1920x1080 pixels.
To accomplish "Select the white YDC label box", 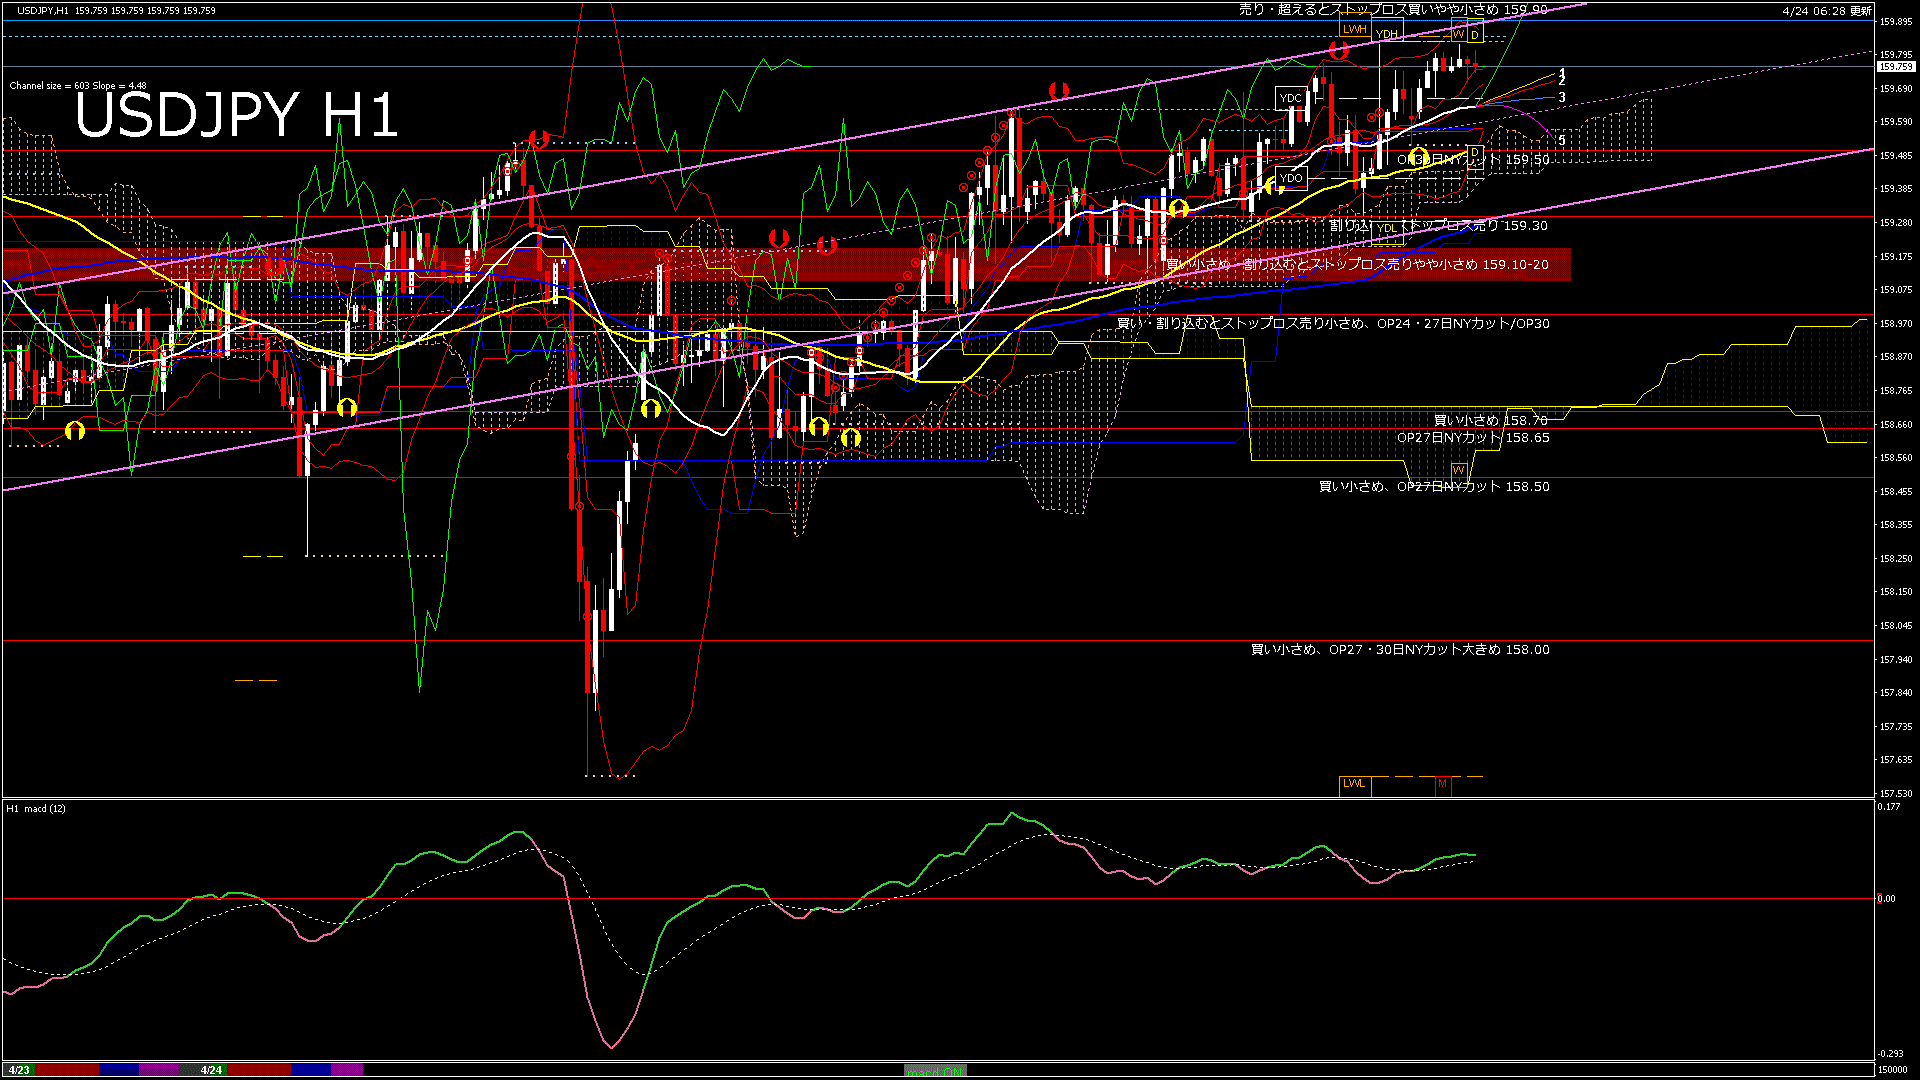I will [x=1291, y=98].
